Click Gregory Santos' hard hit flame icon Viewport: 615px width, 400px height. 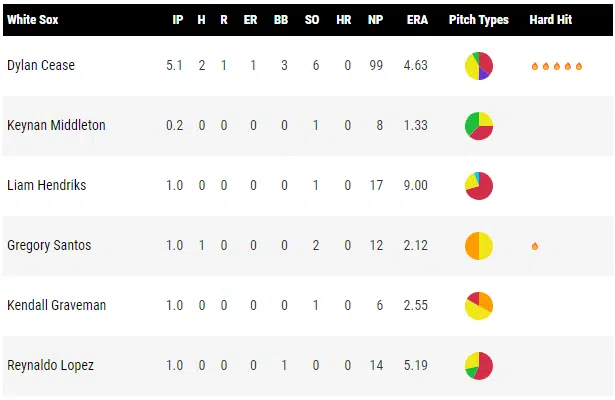click(x=535, y=246)
